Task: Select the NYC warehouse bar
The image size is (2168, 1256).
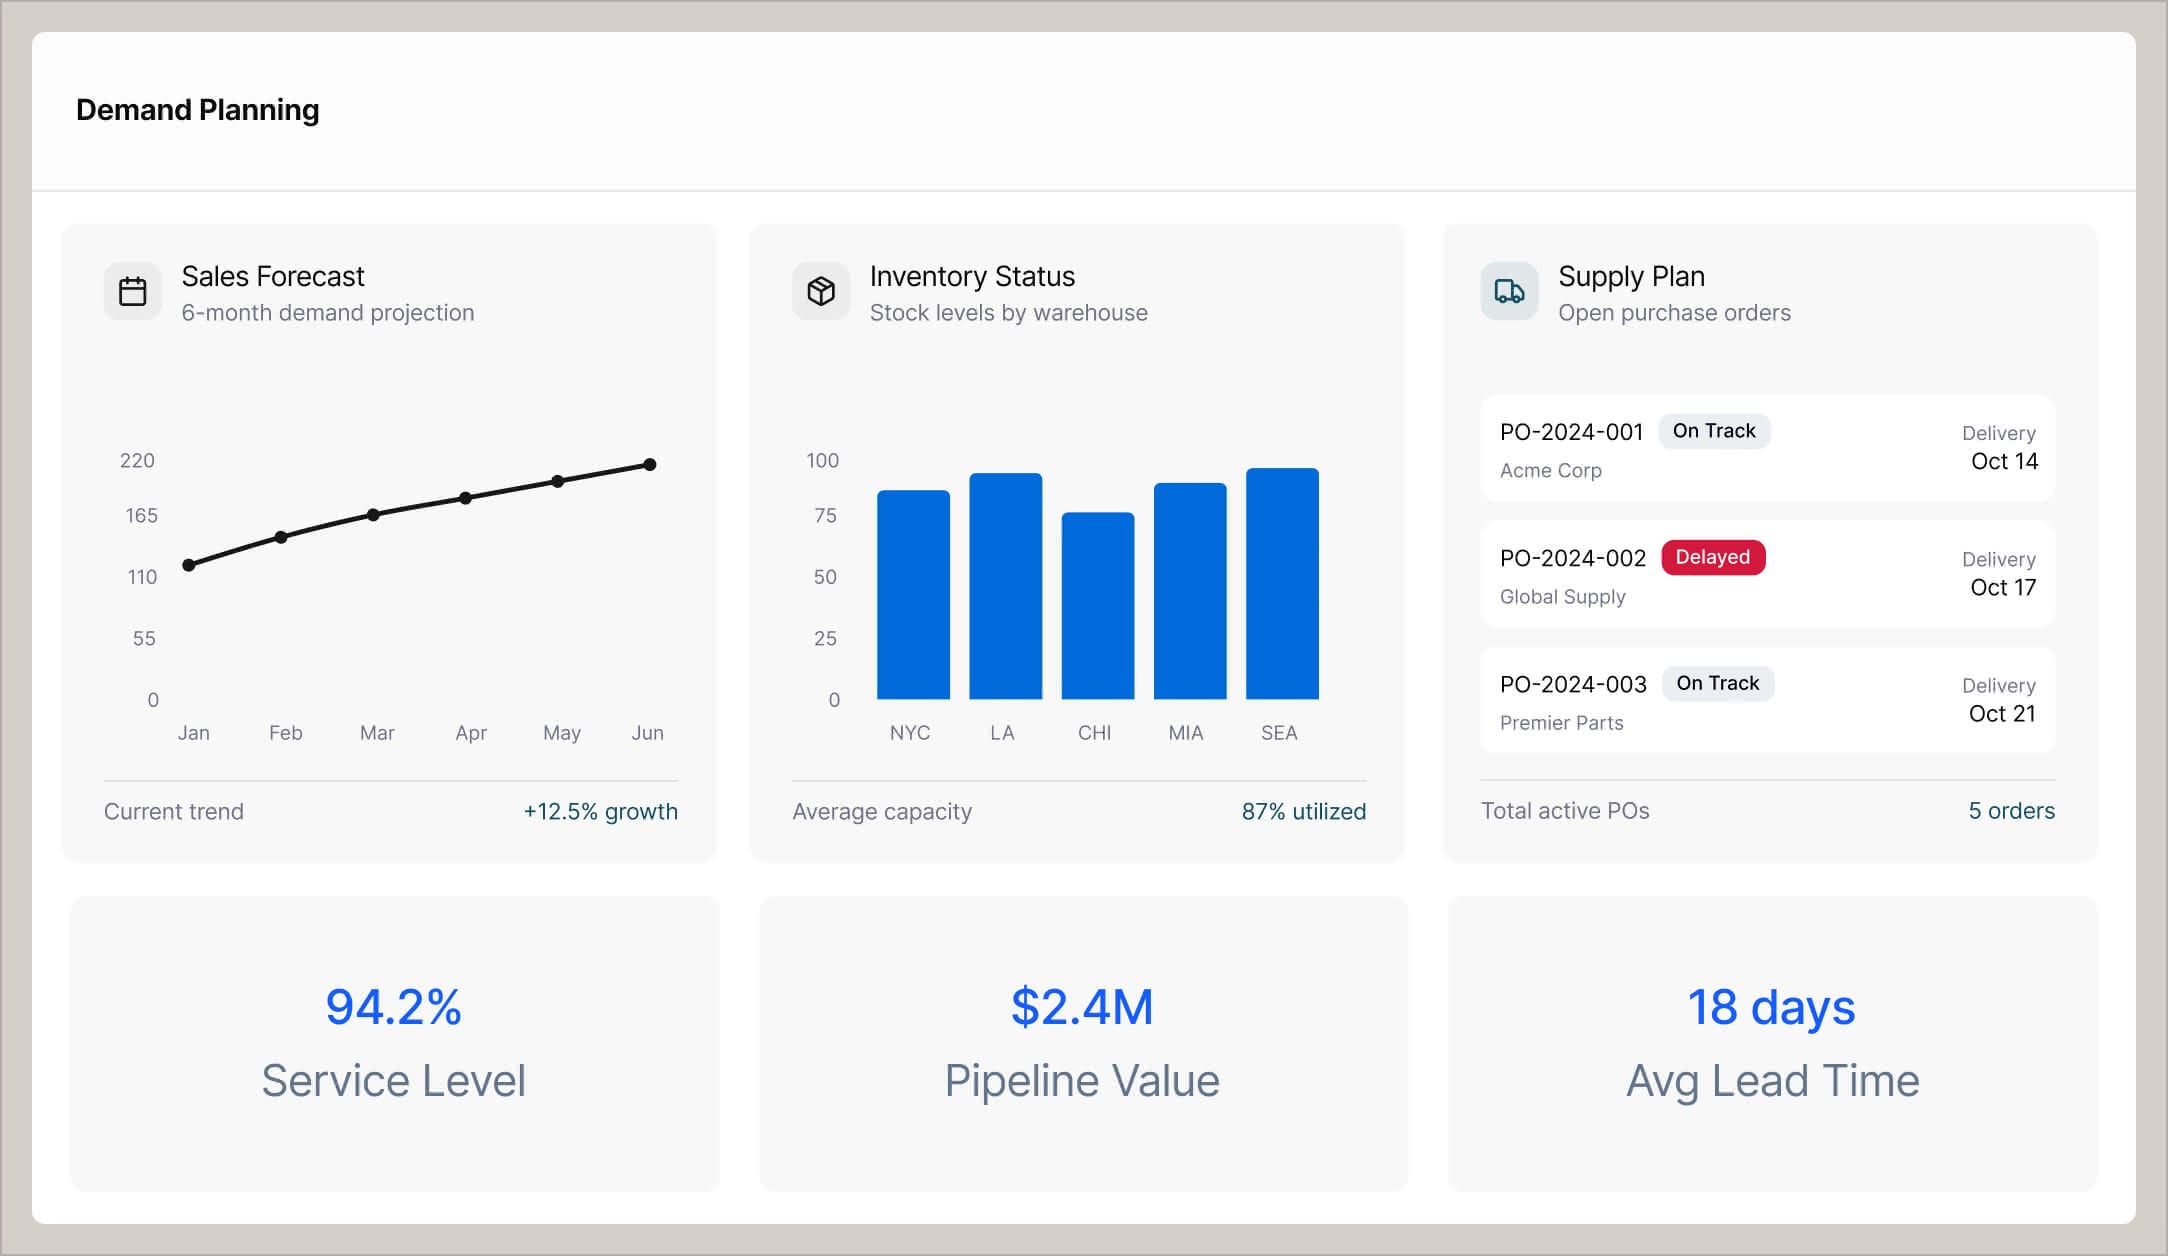Action: click(912, 595)
